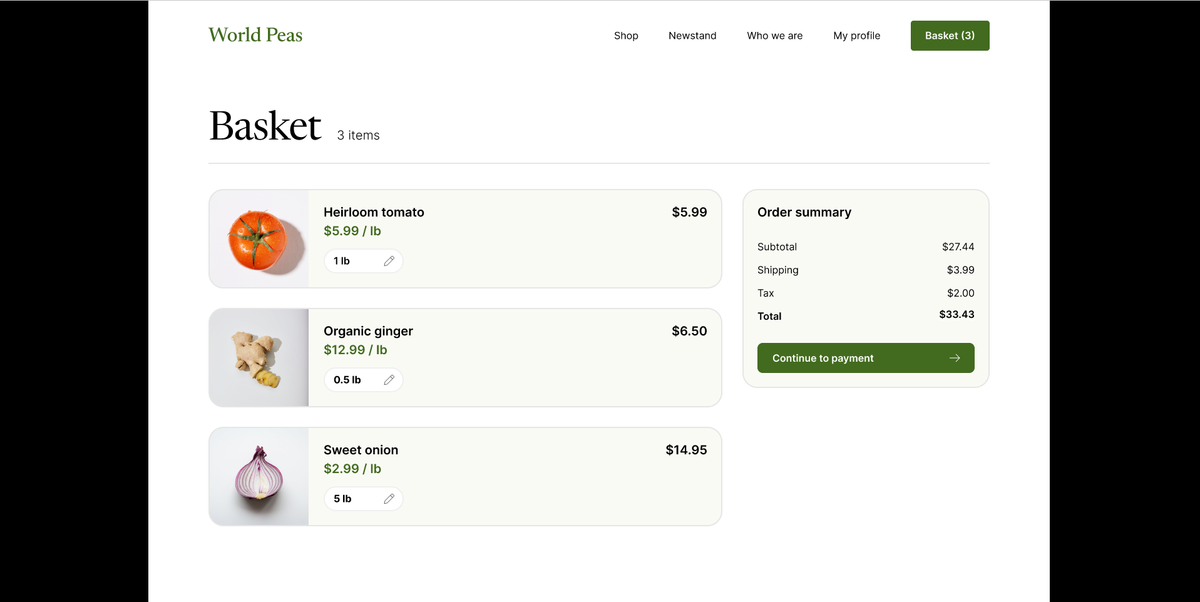Click the pencil icon for Sweet onion quantity
The height and width of the screenshot is (602, 1200).
pos(389,498)
